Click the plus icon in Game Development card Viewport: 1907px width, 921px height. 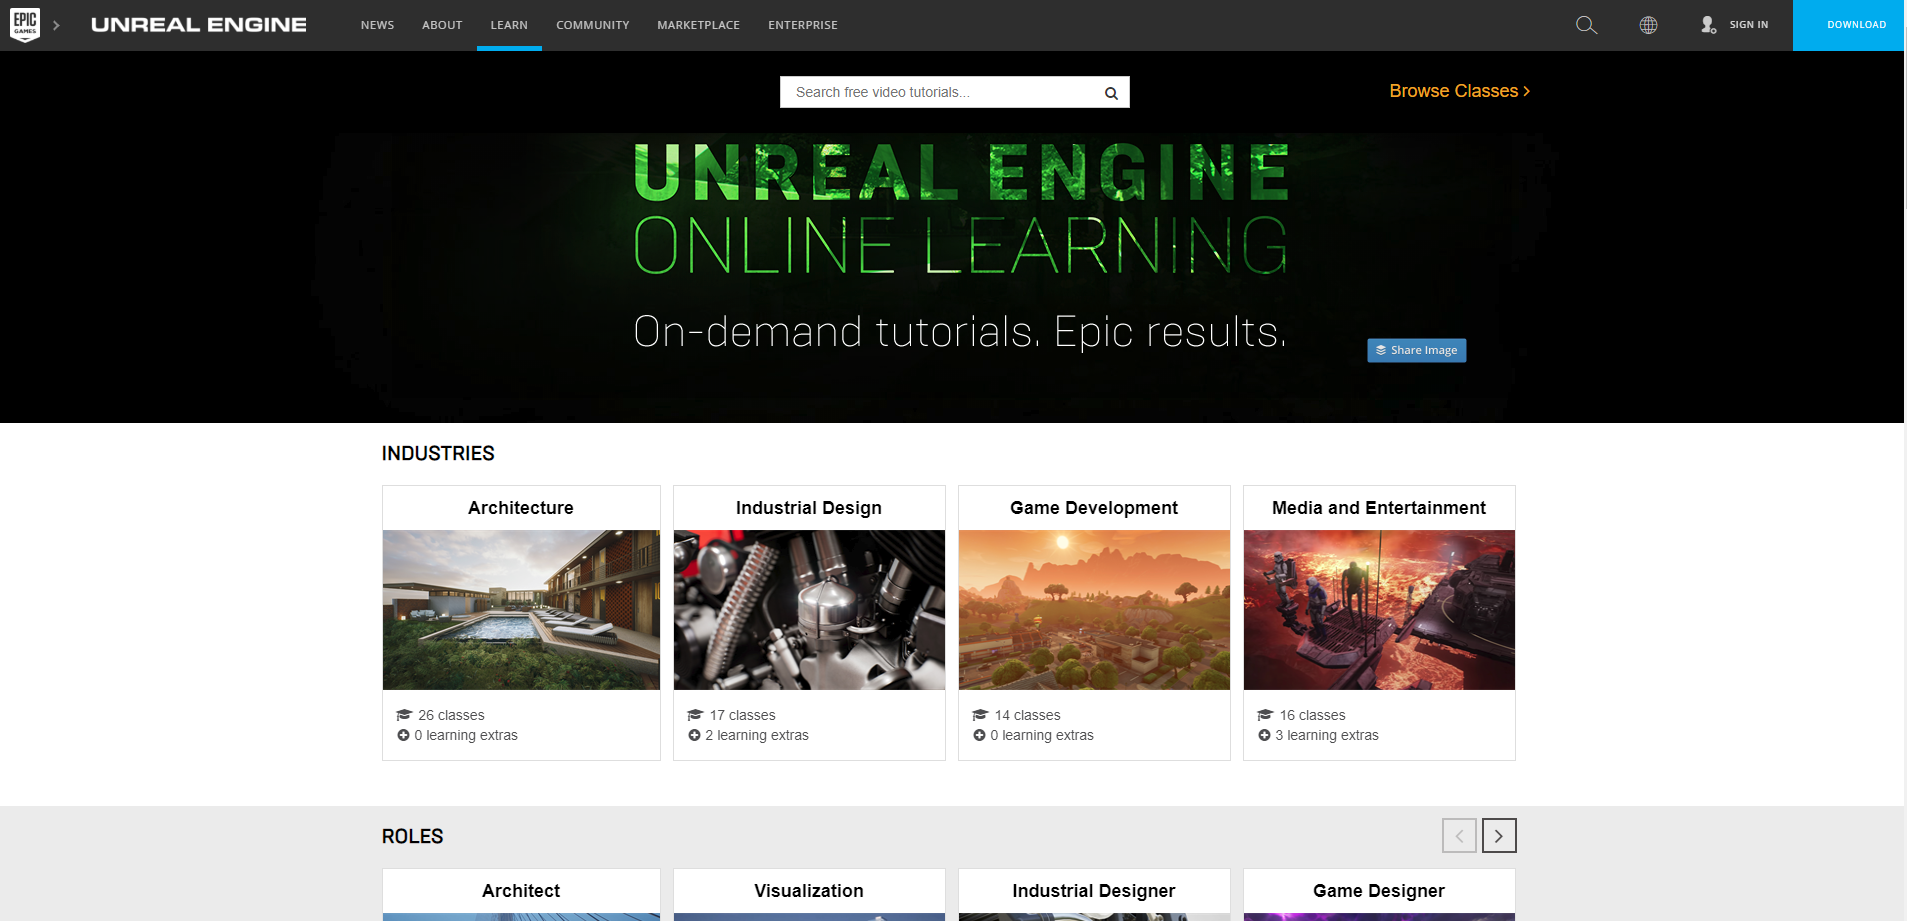(x=979, y=735)
